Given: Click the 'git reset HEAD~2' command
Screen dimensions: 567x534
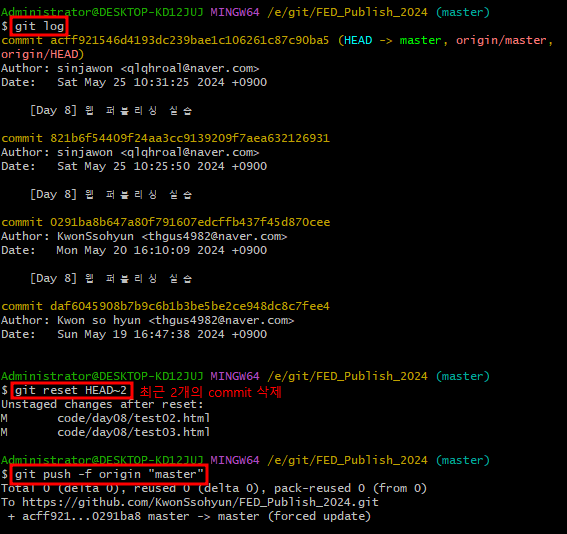Looking at the screenshot, I should tap(71, 390).
